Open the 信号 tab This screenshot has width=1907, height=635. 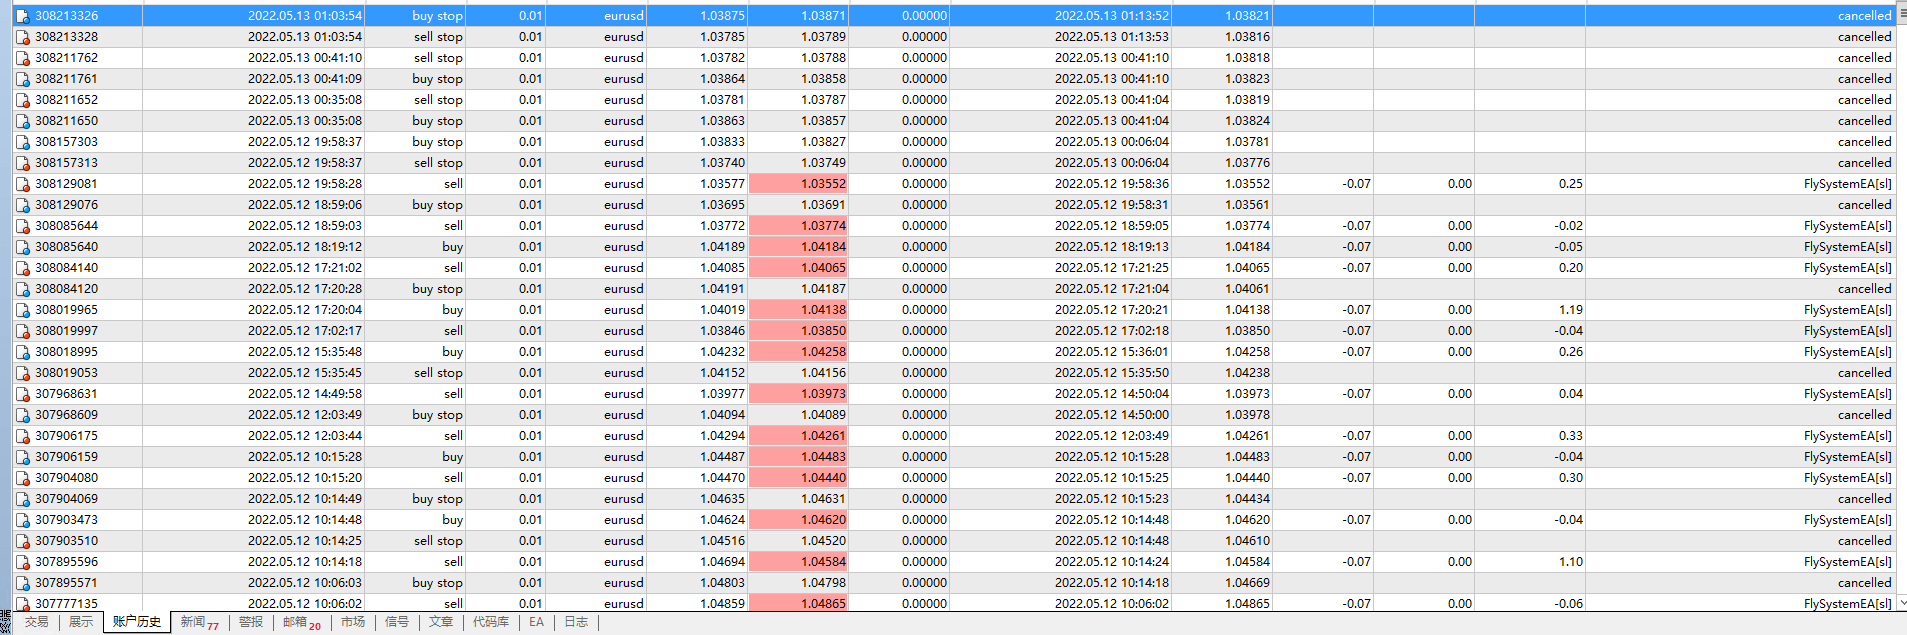397,622
